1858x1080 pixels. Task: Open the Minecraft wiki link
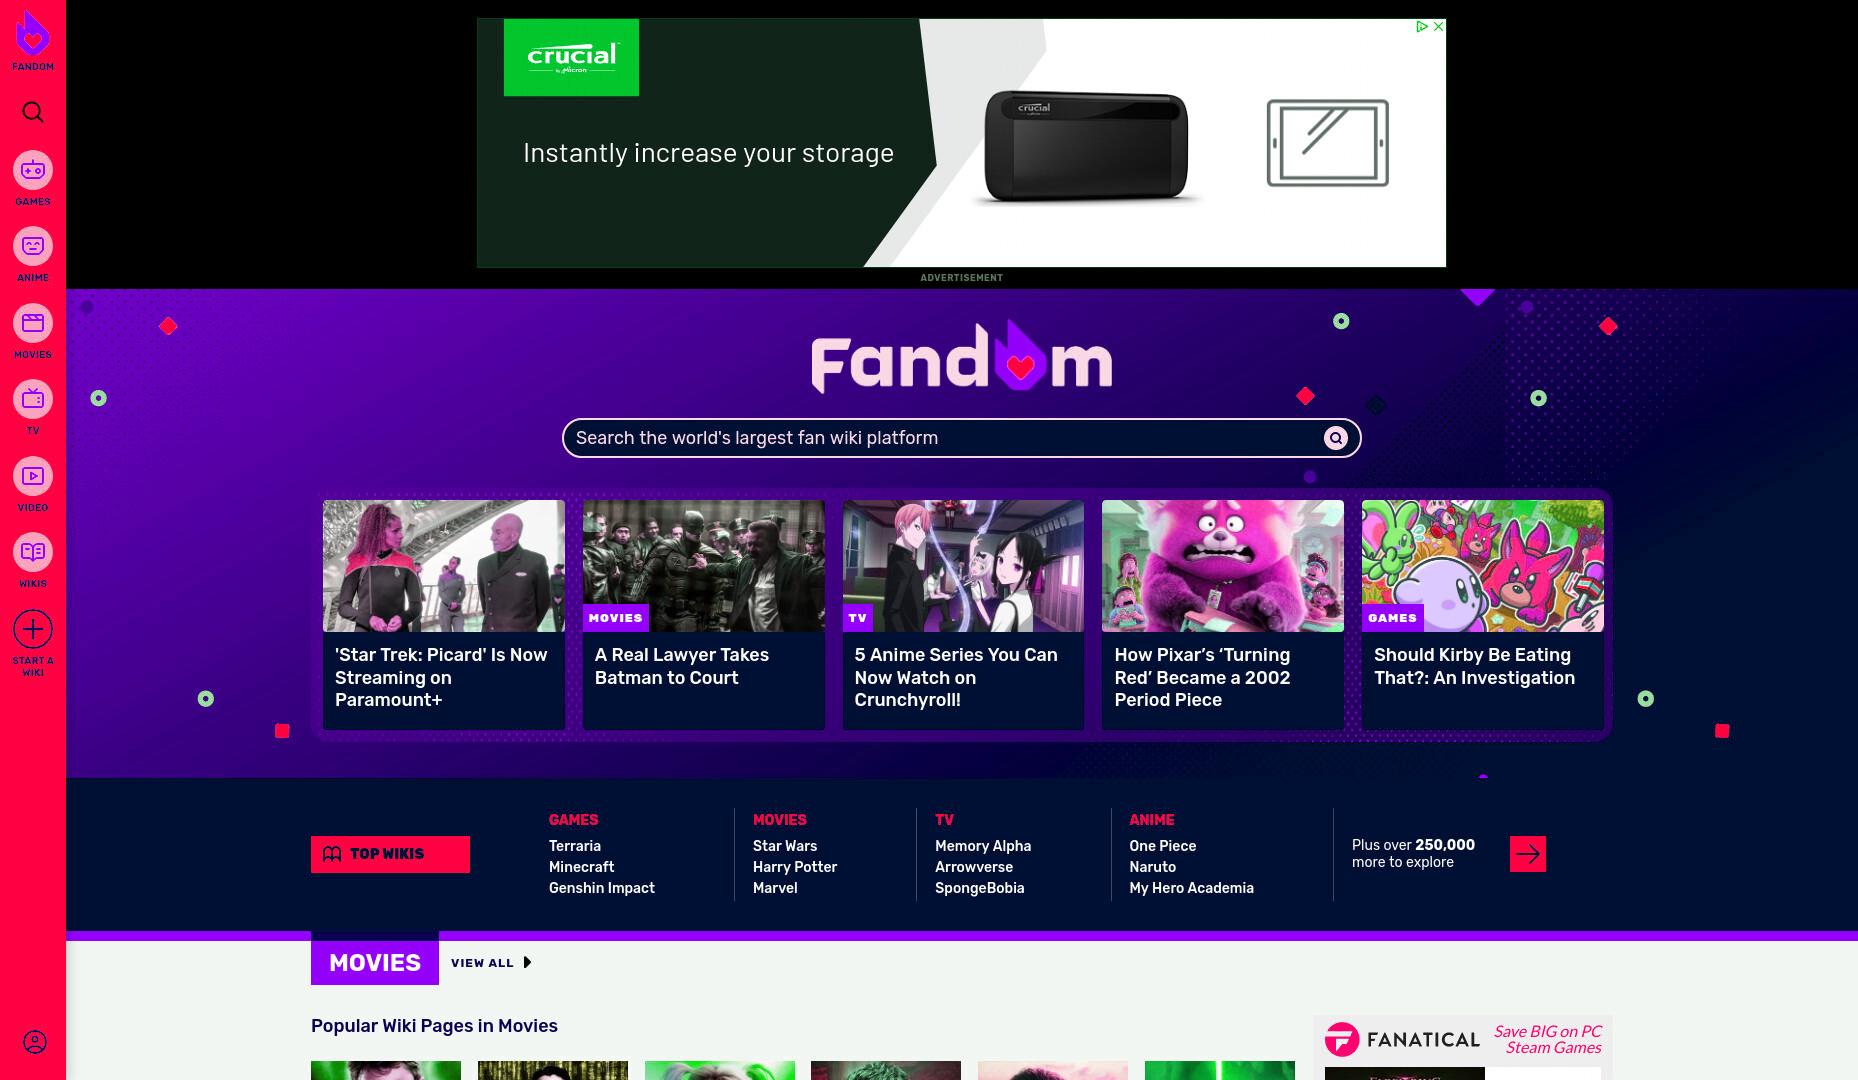click(581, 867)
